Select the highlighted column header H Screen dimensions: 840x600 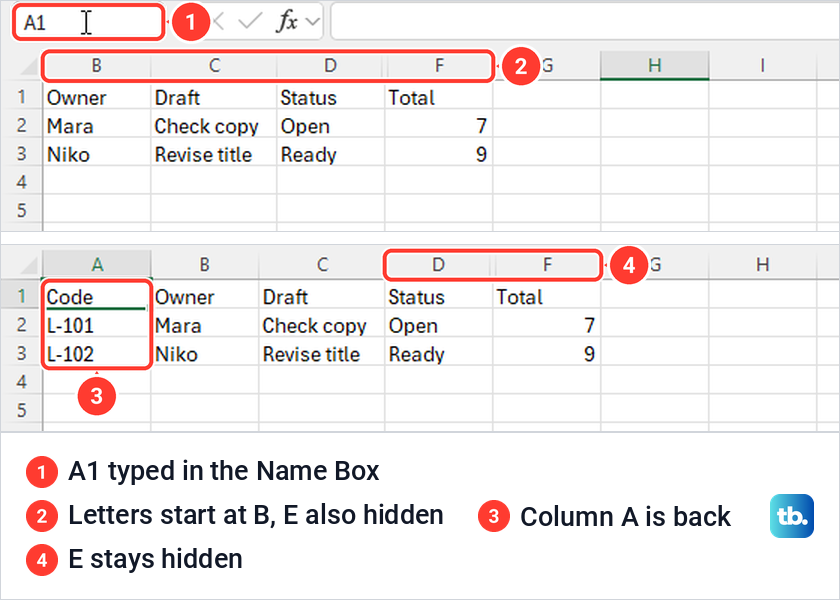(655, 66)
